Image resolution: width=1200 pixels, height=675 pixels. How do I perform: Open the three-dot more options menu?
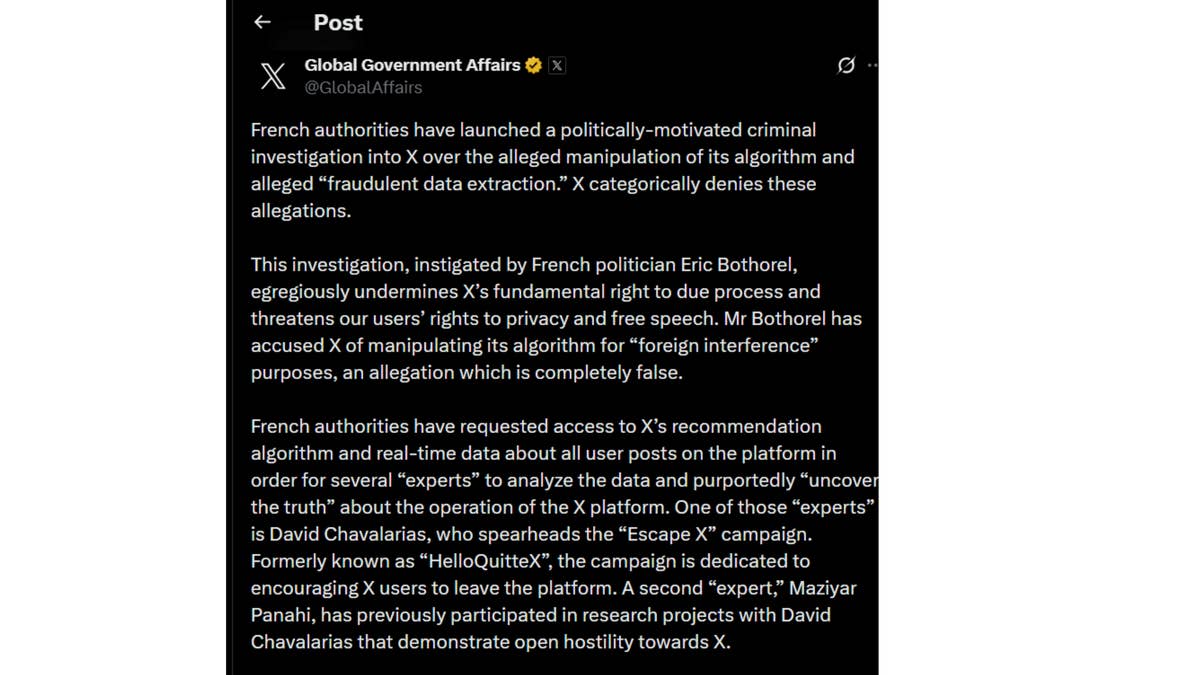(x=873, y=65)
